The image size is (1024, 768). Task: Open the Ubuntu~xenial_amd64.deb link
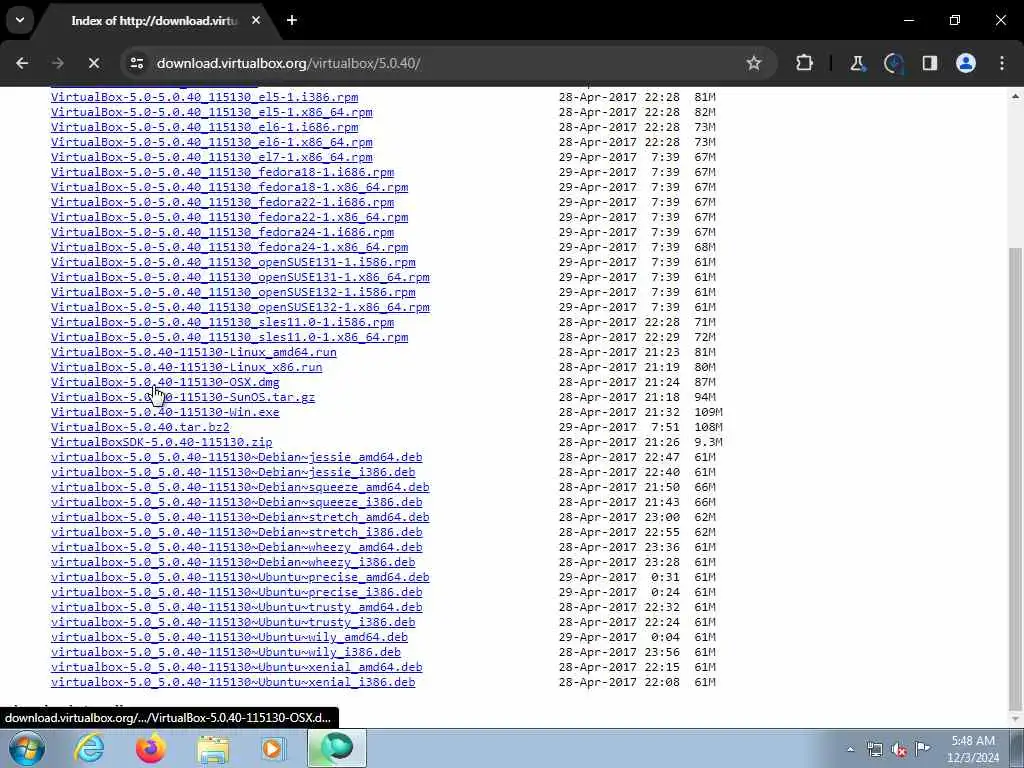tap(236, 667)
